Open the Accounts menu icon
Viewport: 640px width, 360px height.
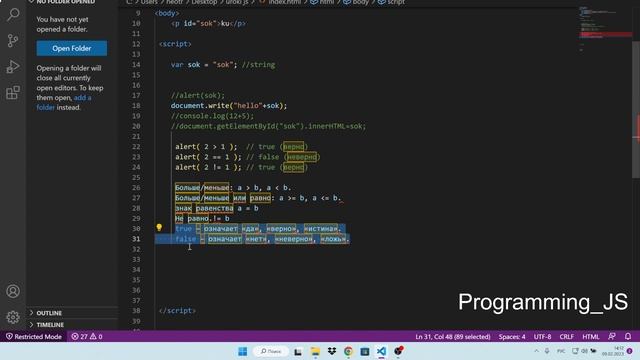click(13, 291)
